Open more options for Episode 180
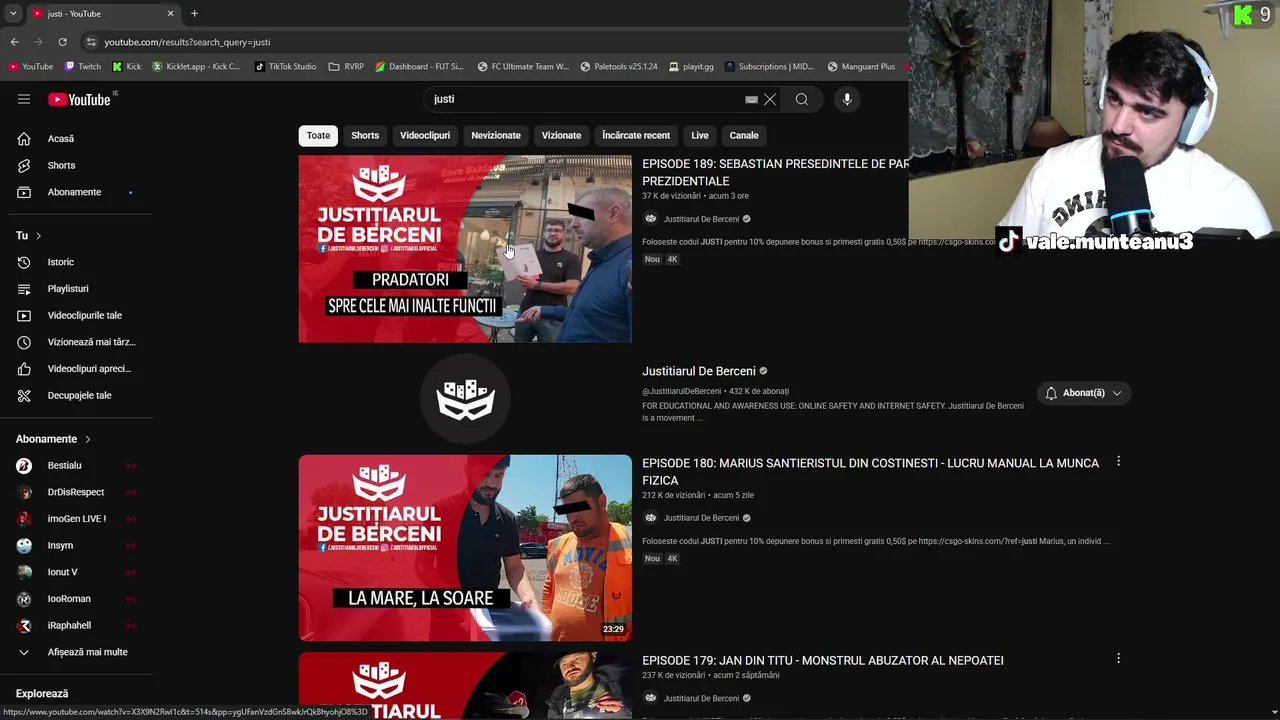 pos(1118,462)
